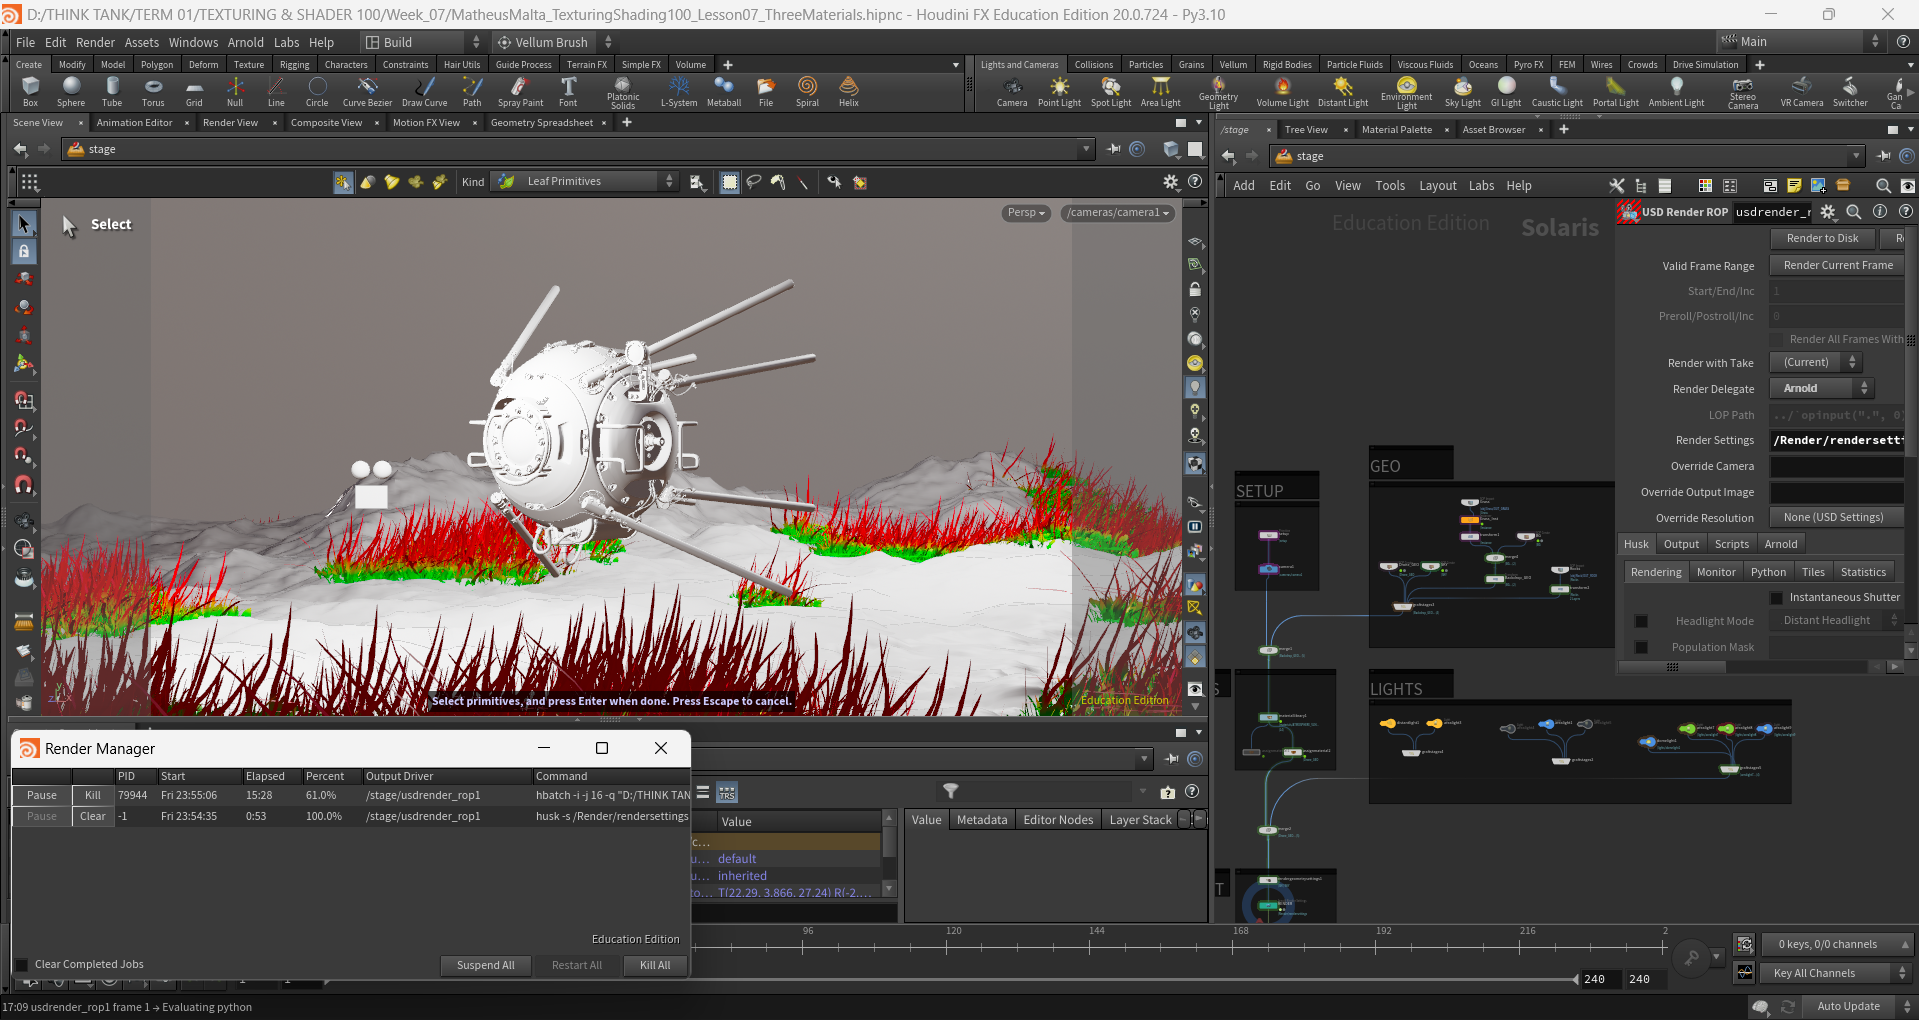Screen dimensions: 1919x1020
Task: Toggle Population Mask checkbox
Action: 1641,647
